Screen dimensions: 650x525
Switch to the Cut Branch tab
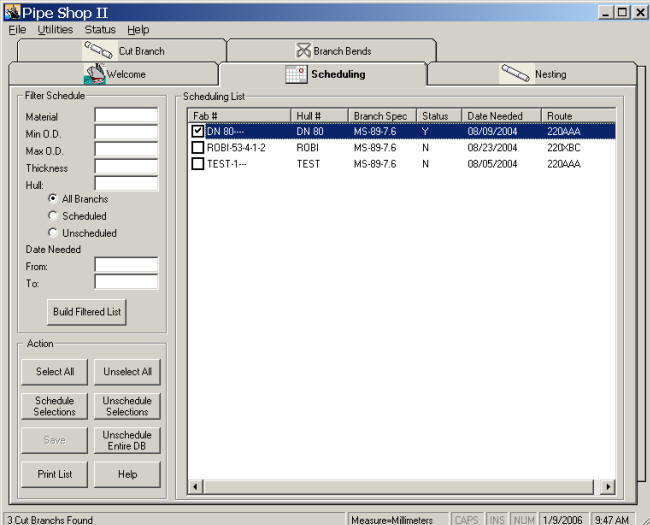point(122,51)
